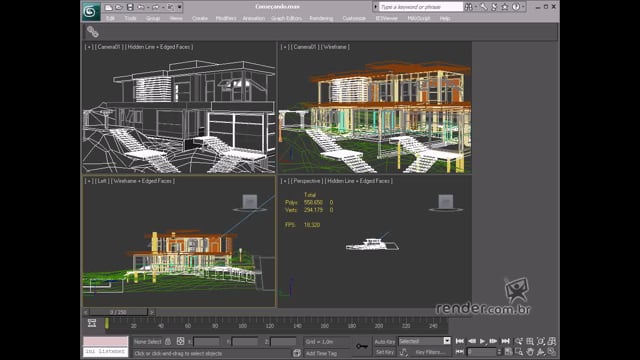Expand the arrow beside the Help icon
Screen dimensions: 640x360
coord(523,7)
